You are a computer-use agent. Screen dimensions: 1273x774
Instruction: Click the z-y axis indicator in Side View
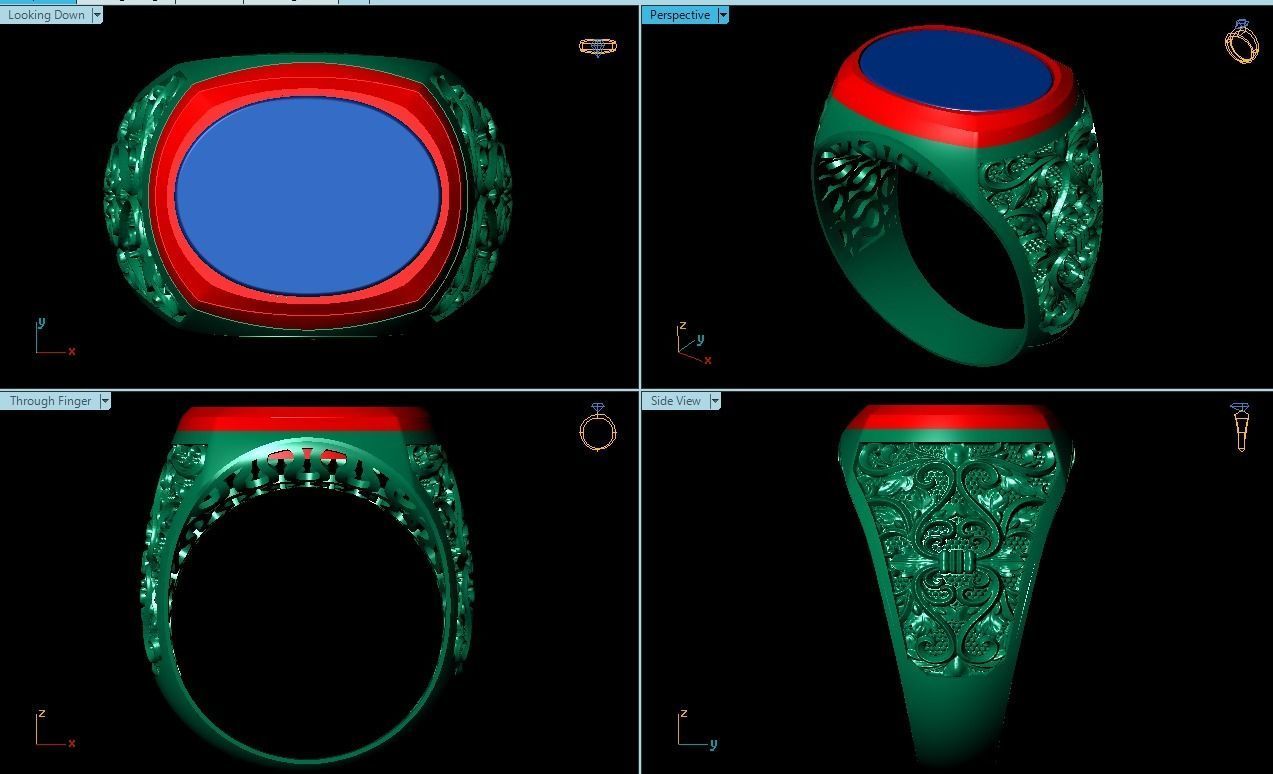pyautogui.click(x=697, y=729)
